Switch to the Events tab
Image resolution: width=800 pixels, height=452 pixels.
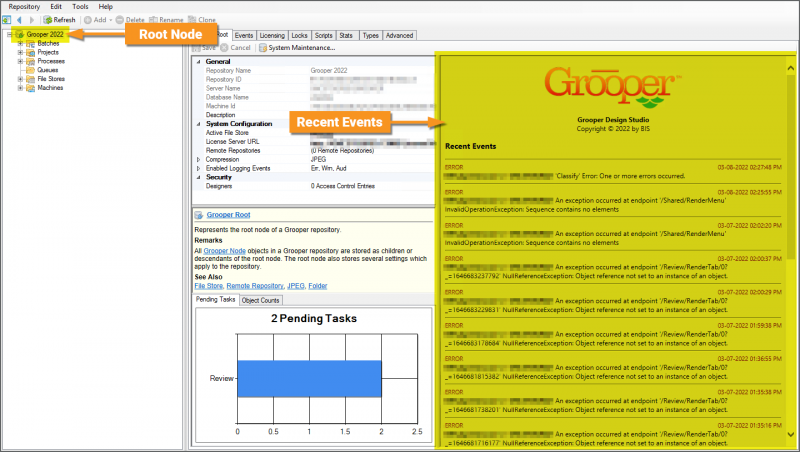click(x=244, y=35)
